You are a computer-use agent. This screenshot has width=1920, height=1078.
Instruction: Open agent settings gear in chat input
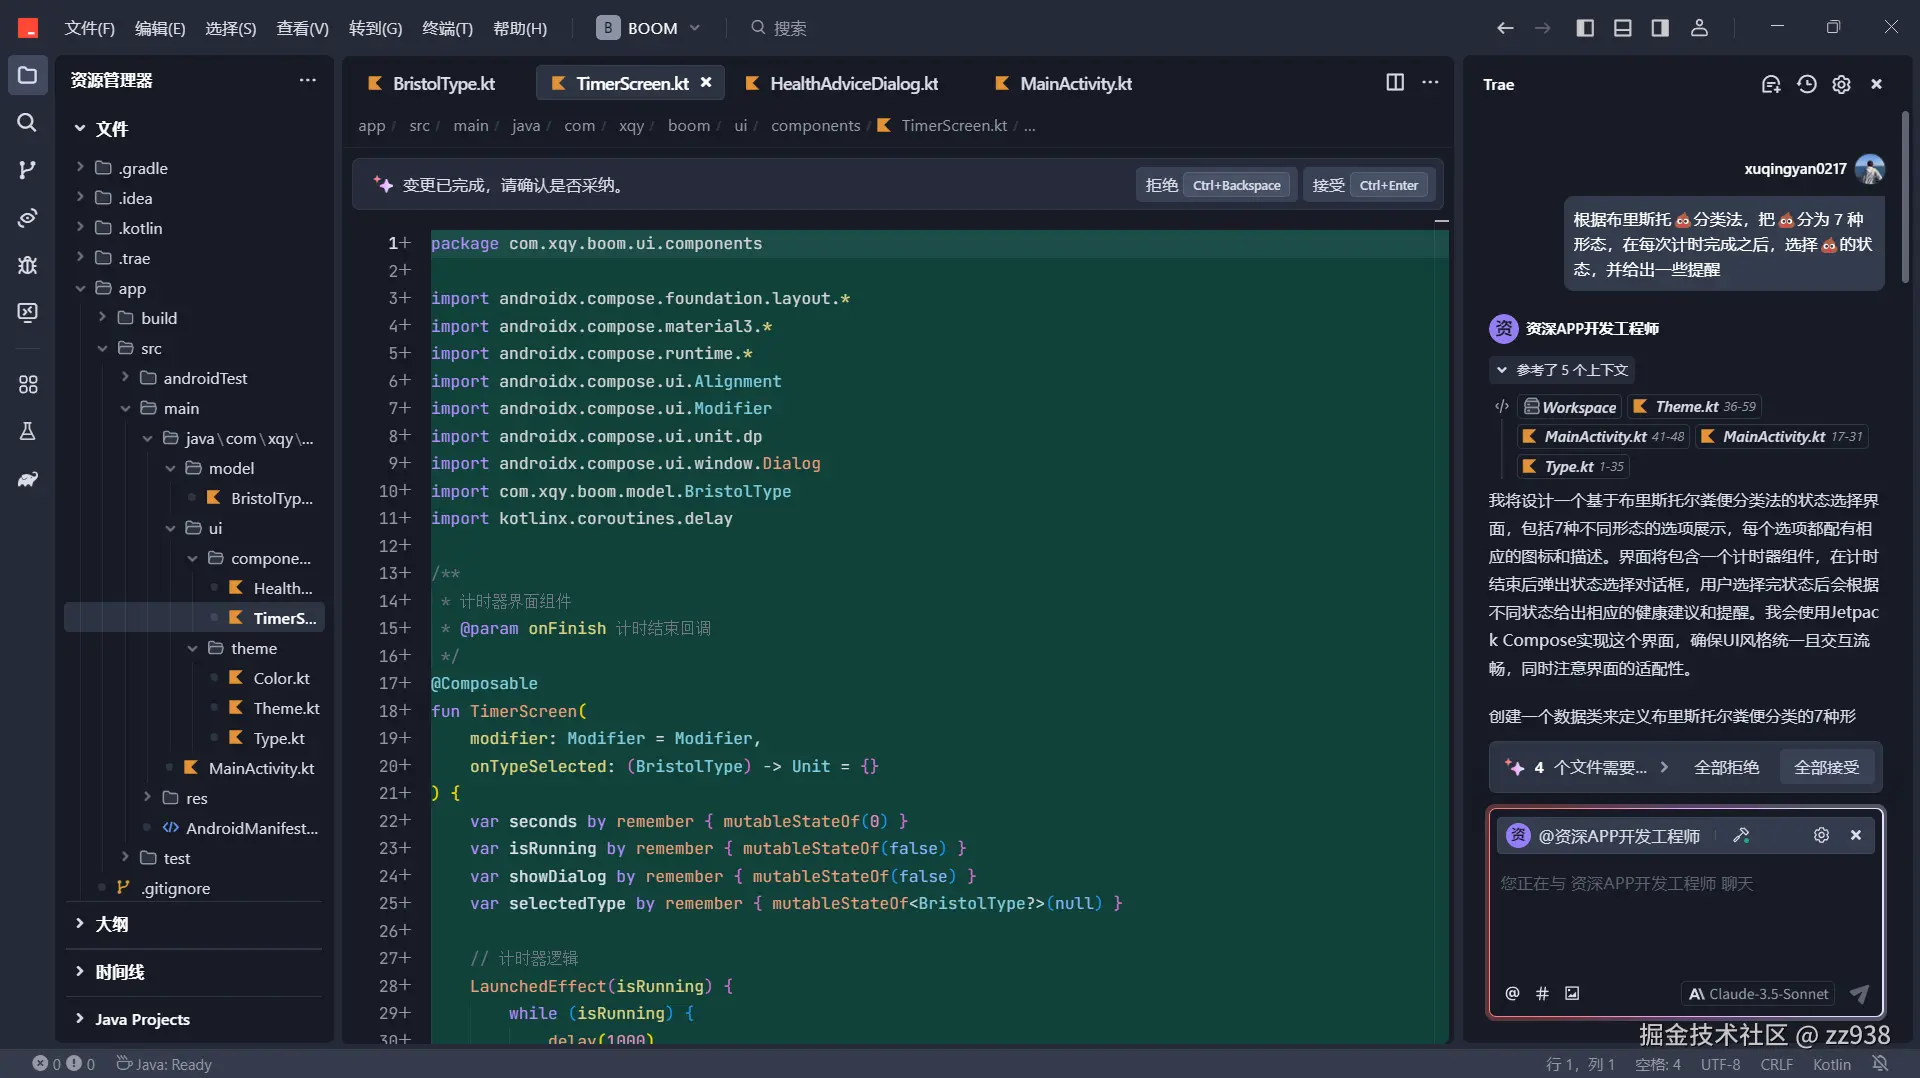point(1821,835)
